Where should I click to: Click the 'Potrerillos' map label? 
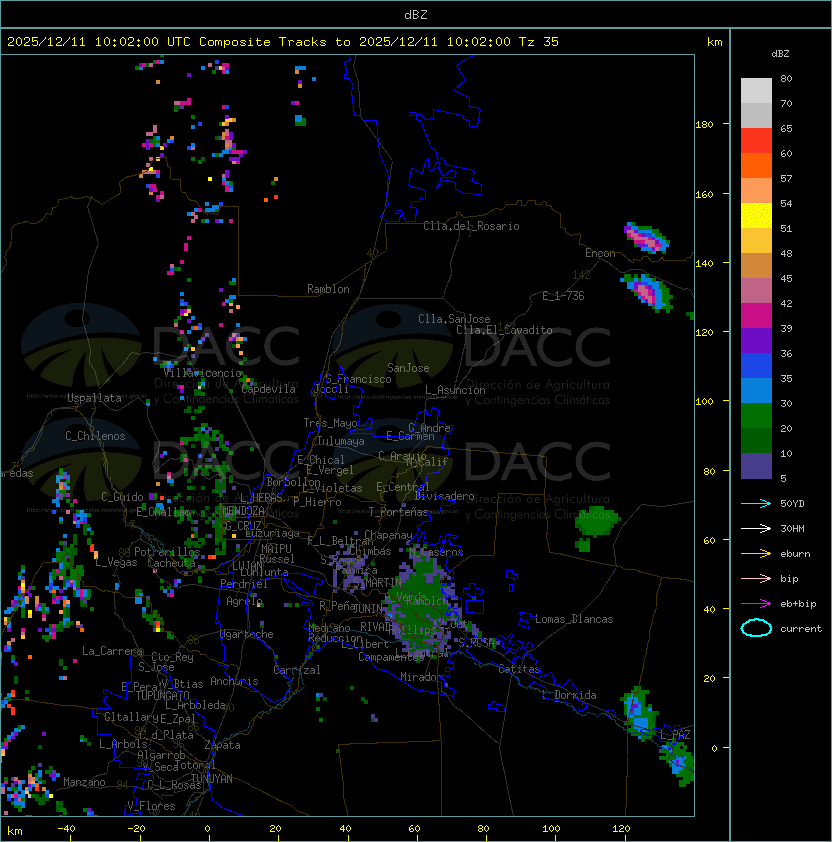tap(167, 551)
